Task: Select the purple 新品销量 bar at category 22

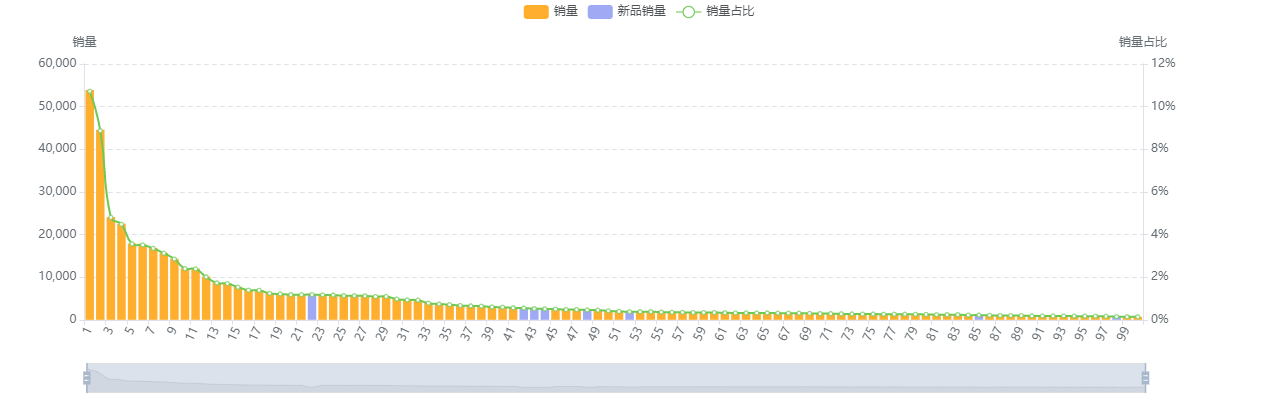Action: pyautogui.click(x=312, y=307)
